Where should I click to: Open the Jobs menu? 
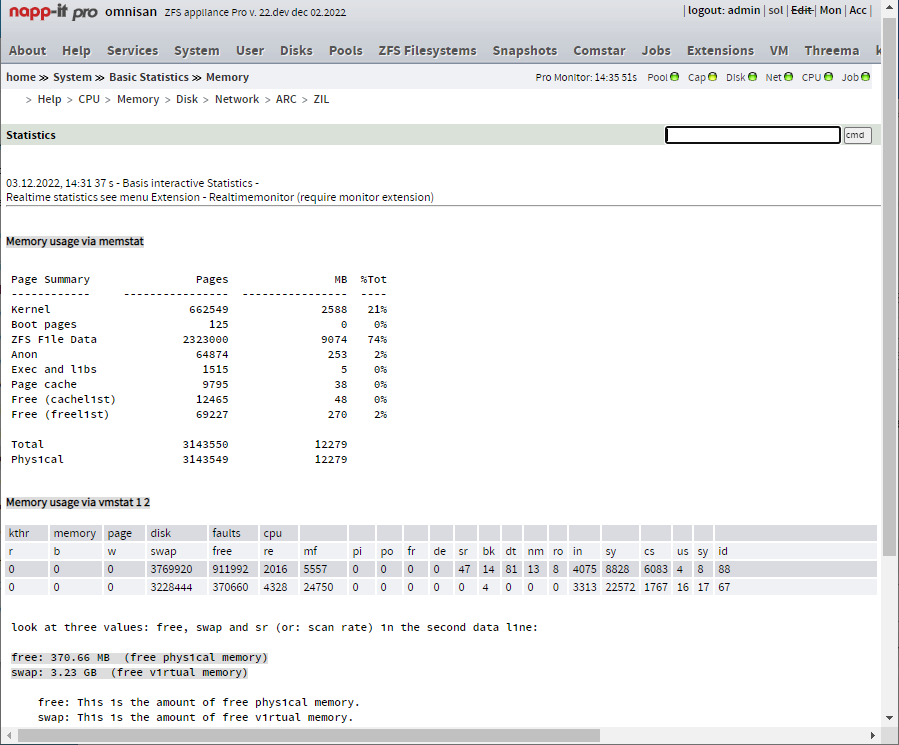tap(656, 50)
